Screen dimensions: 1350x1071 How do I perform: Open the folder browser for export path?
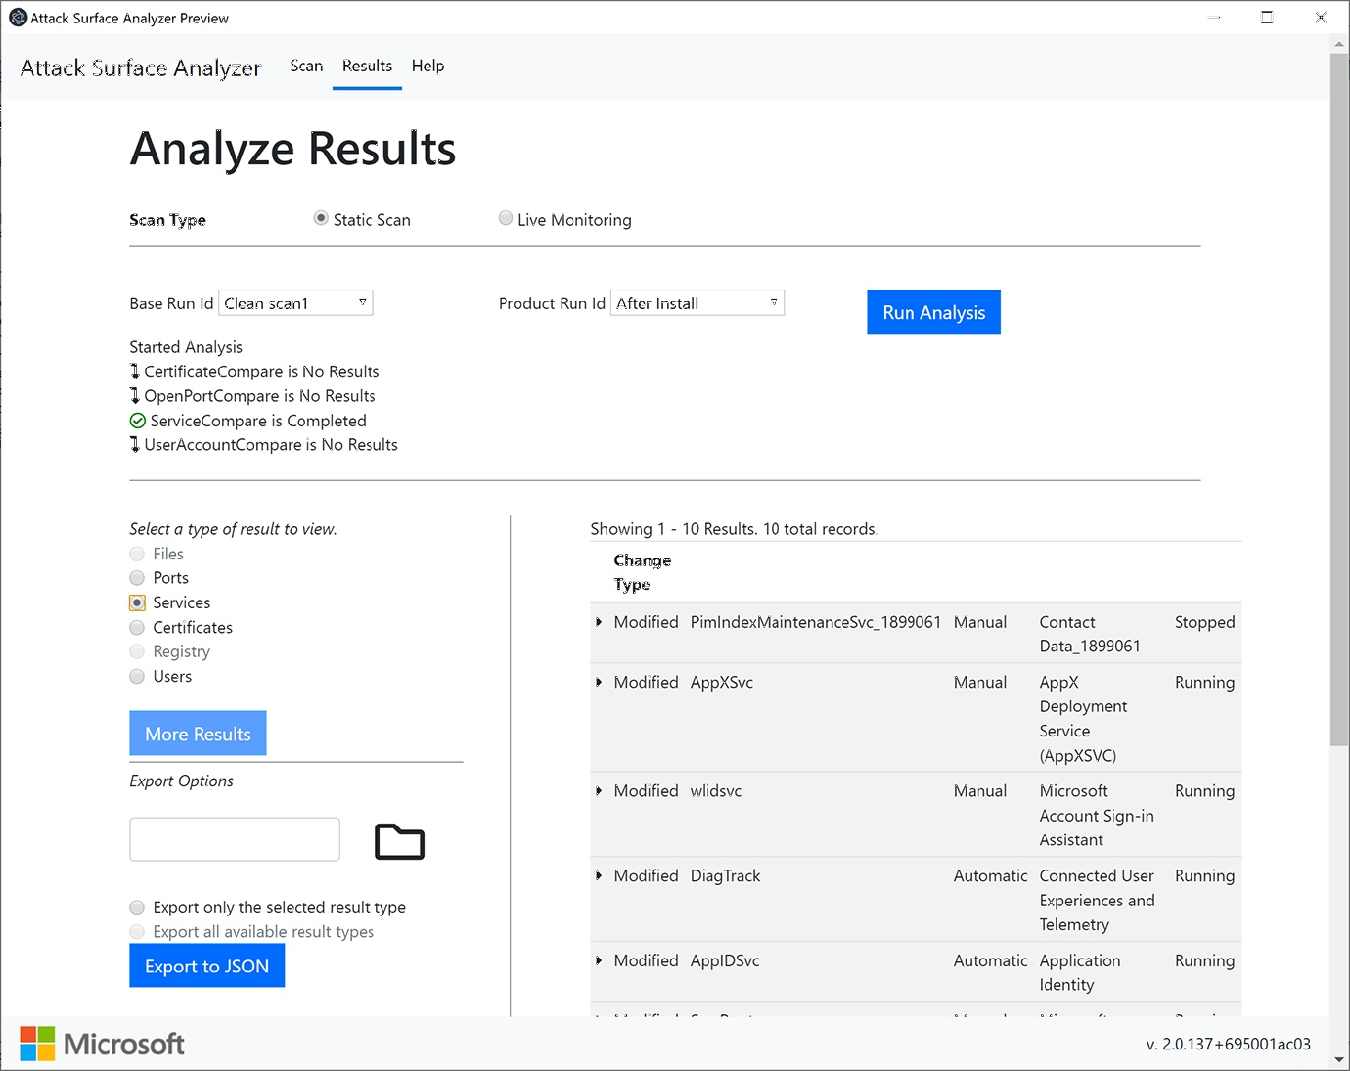click(x=399, y=842)
